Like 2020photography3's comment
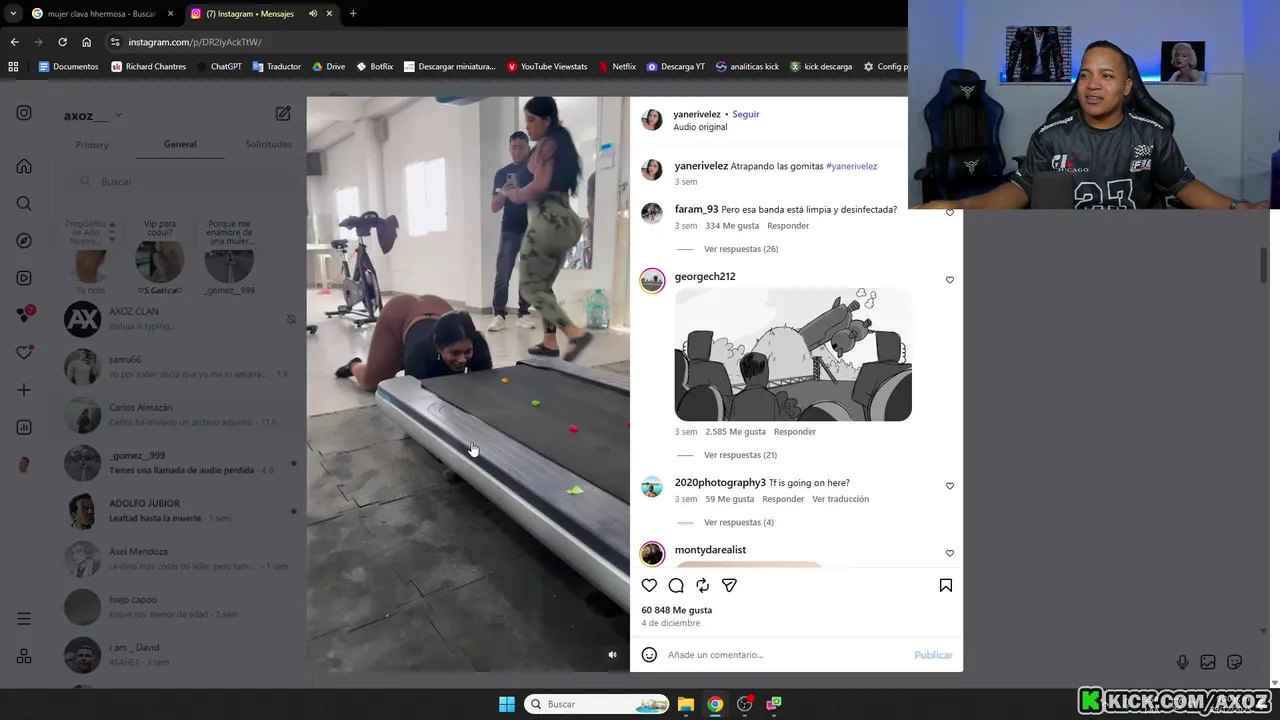Image resolution: width=1280 pixels, height=720 pixels. point(950,486)
